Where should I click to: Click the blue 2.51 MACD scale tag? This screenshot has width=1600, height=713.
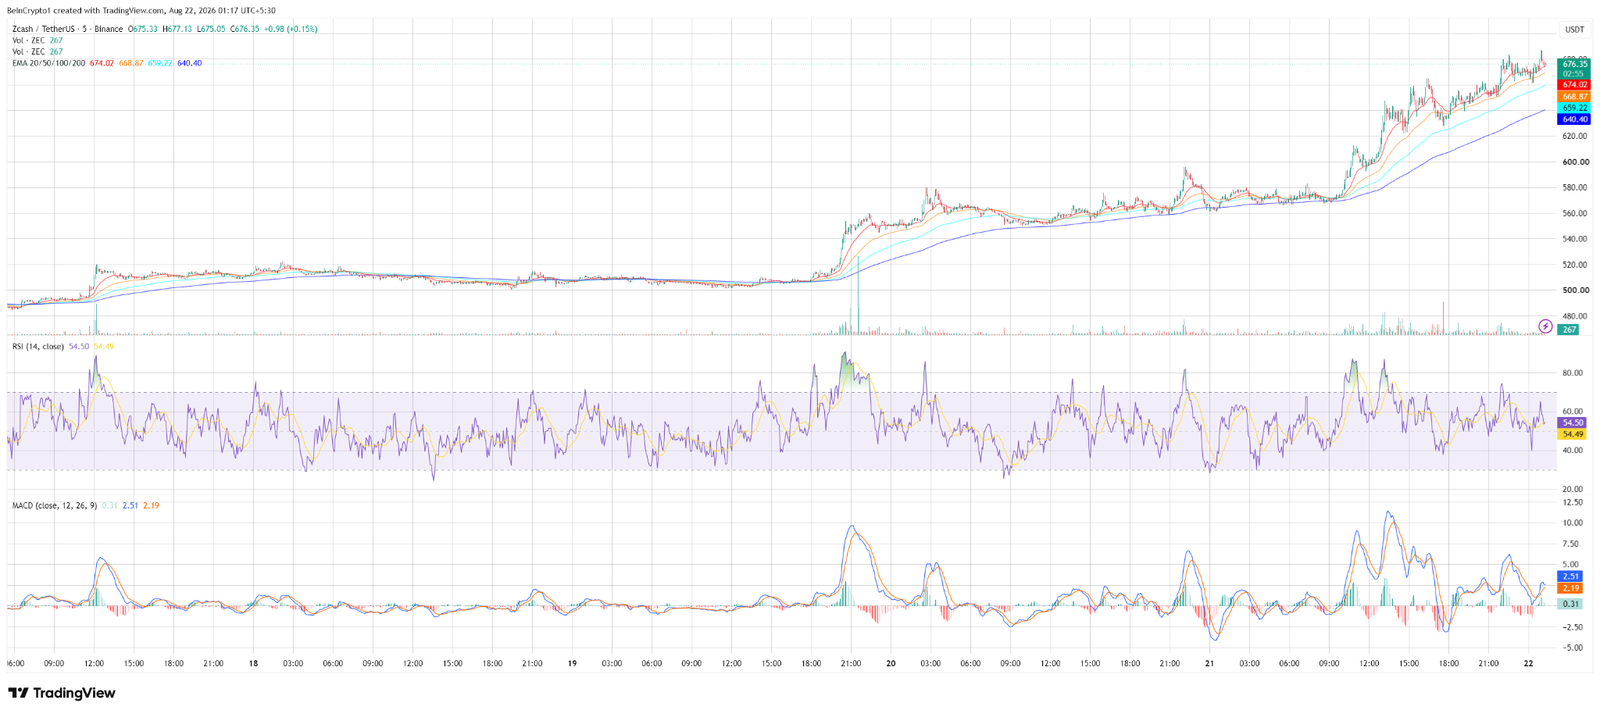(1570, 577)
